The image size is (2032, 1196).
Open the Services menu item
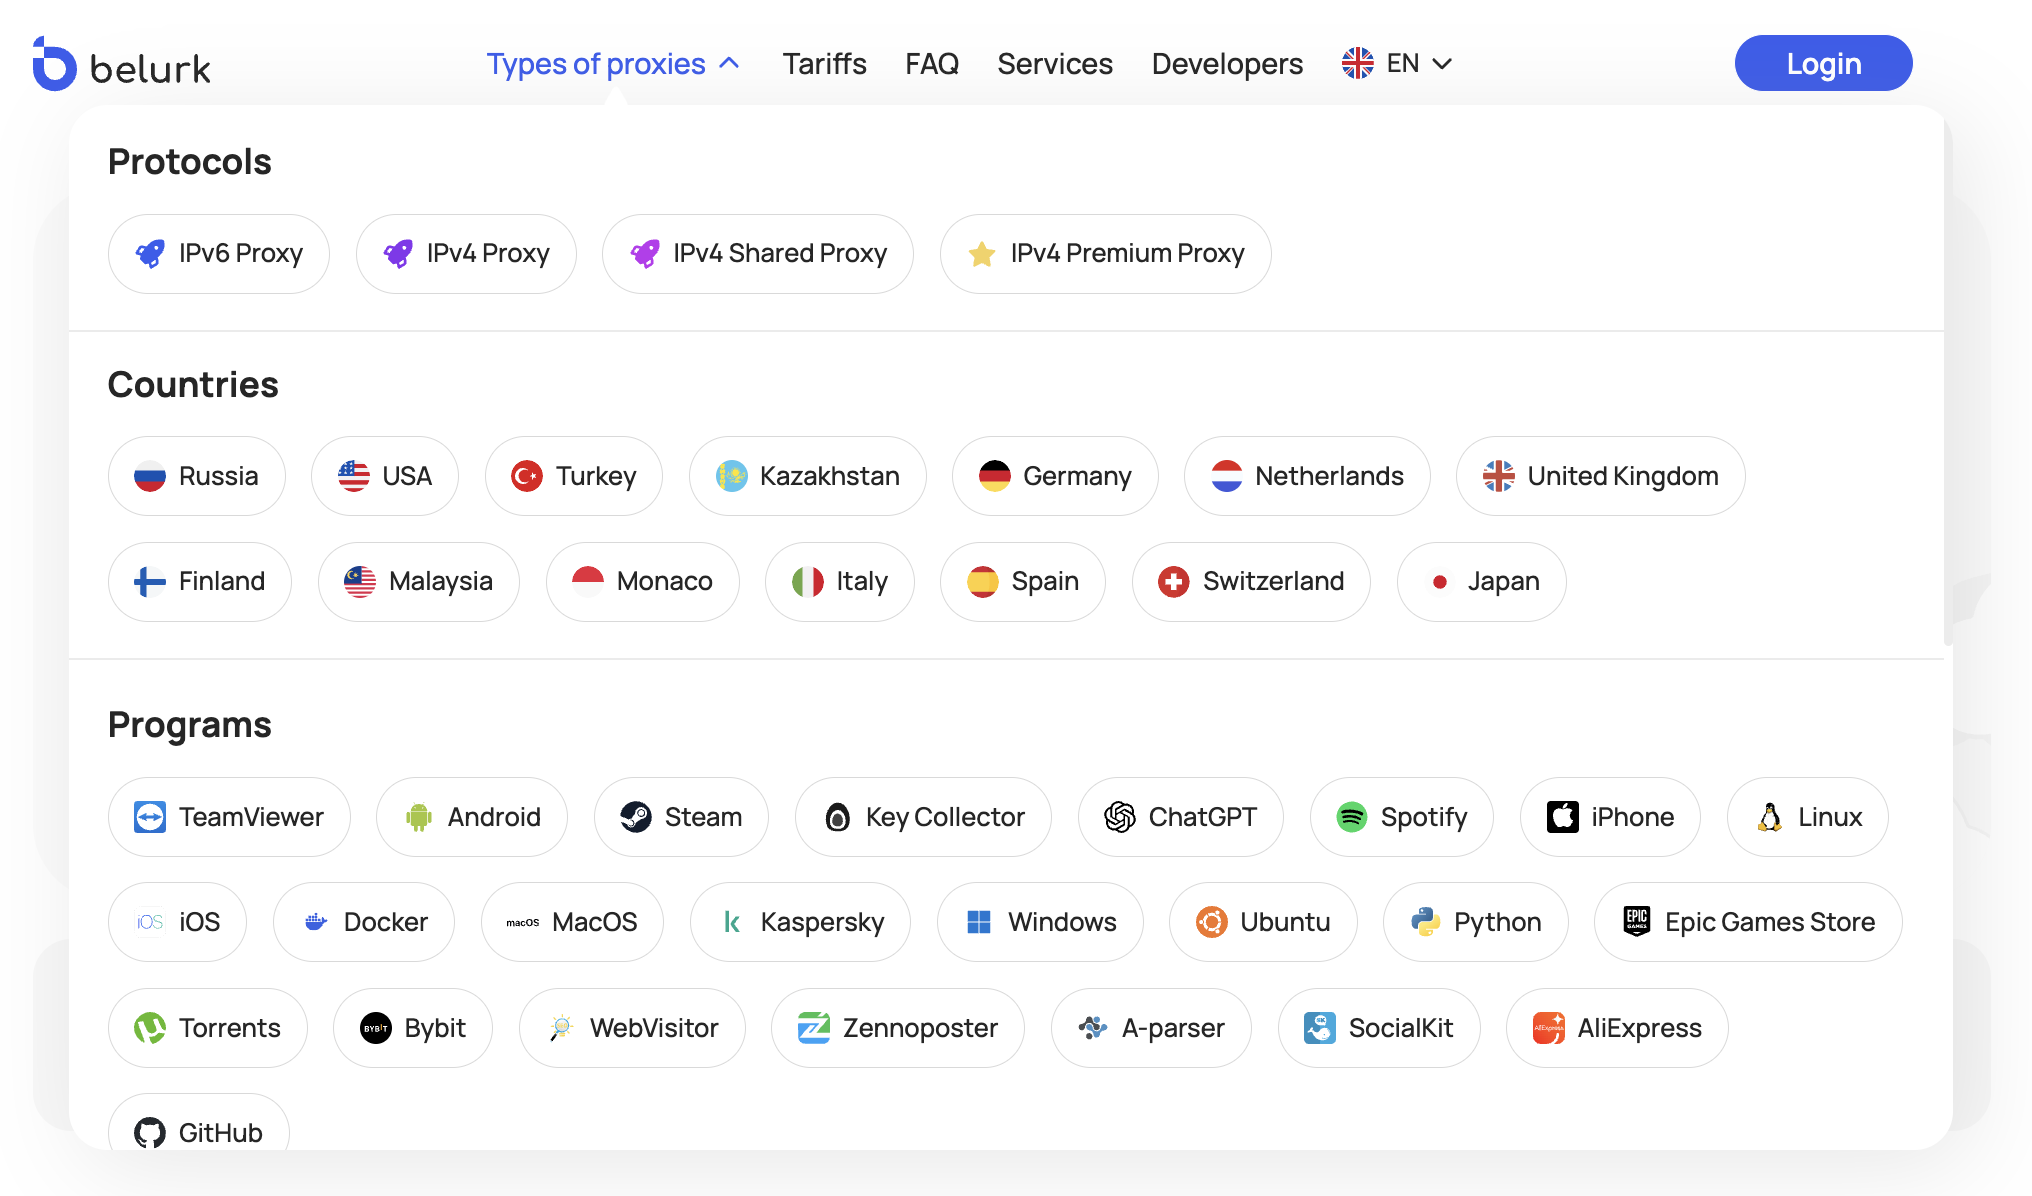click(1055, 64)
